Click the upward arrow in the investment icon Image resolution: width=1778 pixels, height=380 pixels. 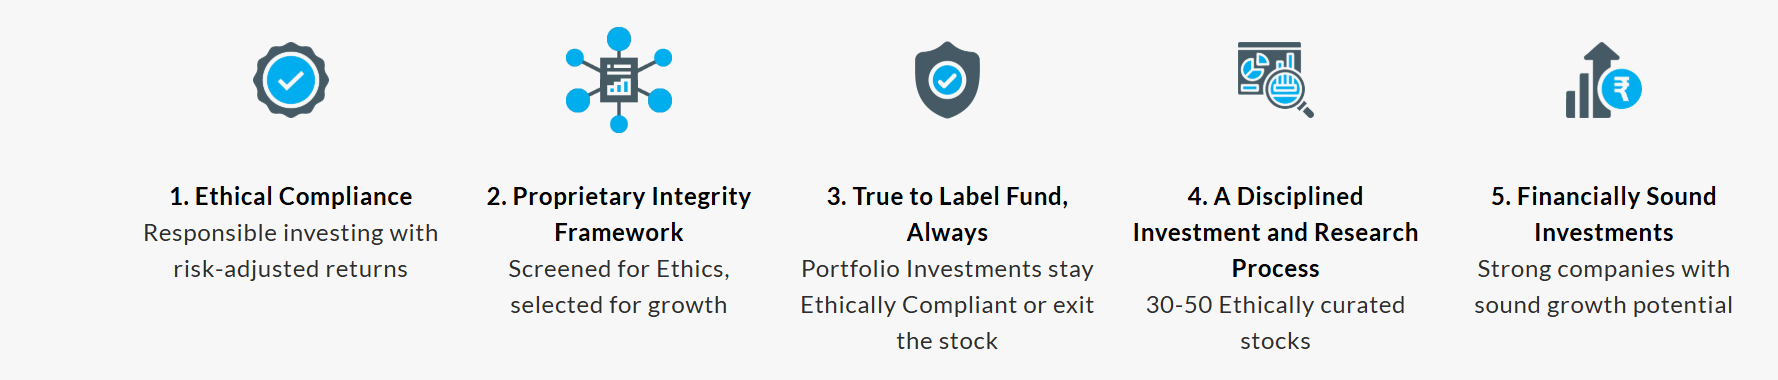tap(1601, 60)
